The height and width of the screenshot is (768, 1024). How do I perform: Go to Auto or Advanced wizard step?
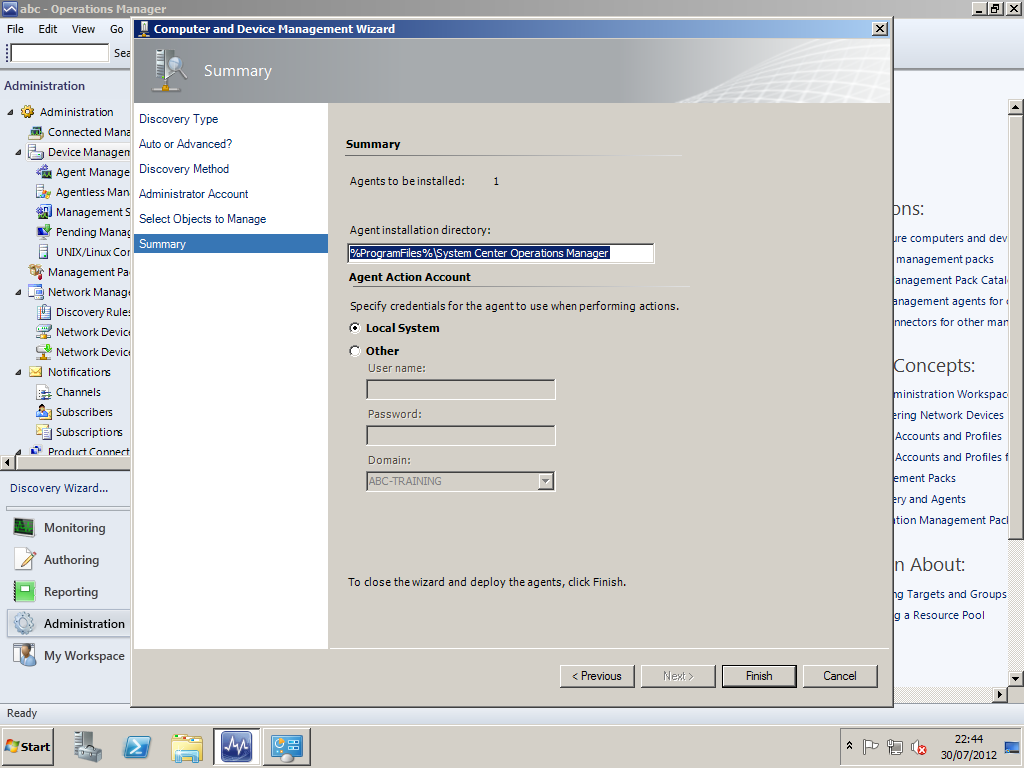[185, 144]
